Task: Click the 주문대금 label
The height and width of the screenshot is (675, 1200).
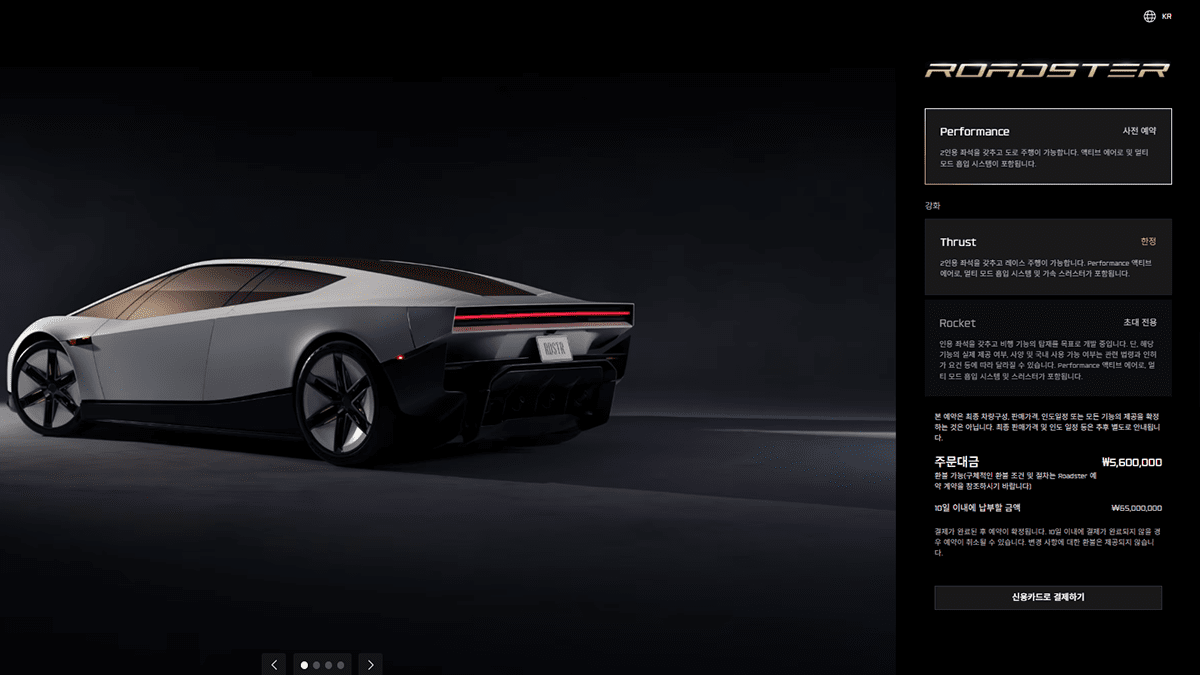Action: coord(957,462)
